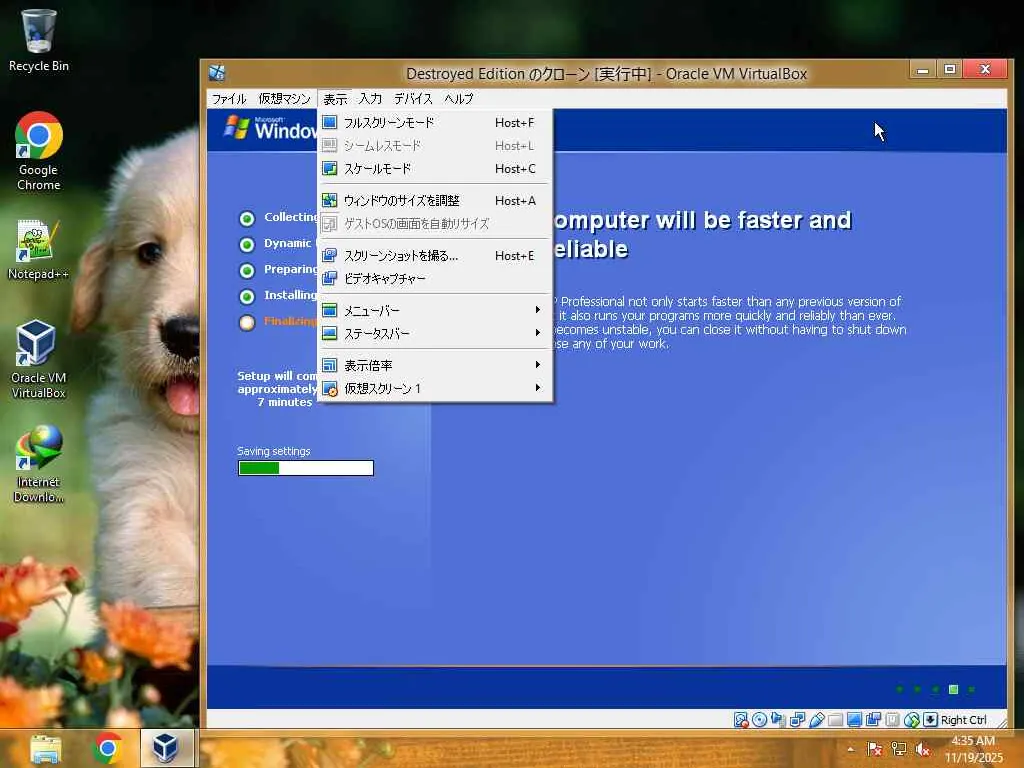Open the 入力 menu
Screen dimensions: 1024x768
370,99
